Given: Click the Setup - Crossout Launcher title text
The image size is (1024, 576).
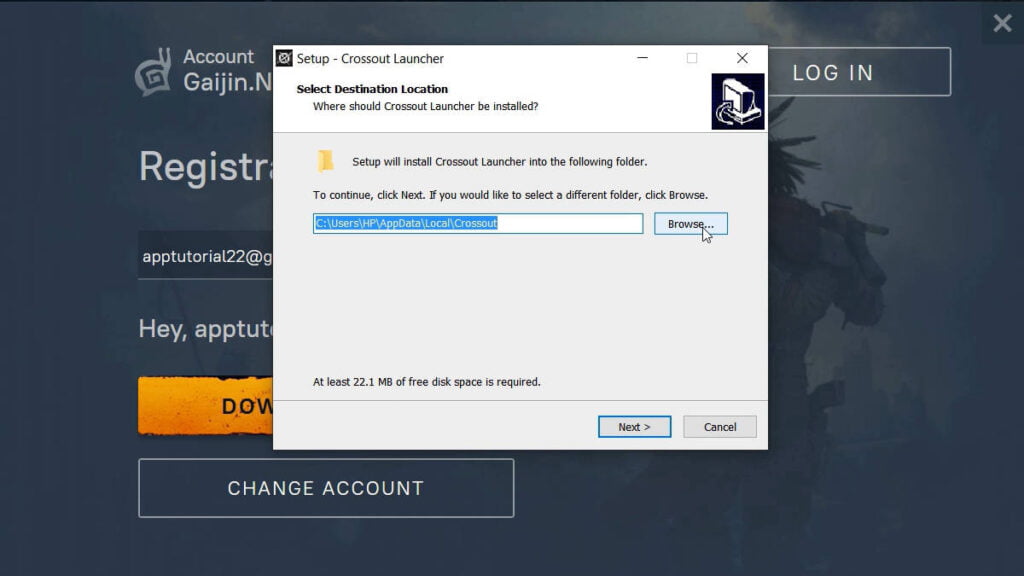Looking at the screenshot, I should 370,58.
